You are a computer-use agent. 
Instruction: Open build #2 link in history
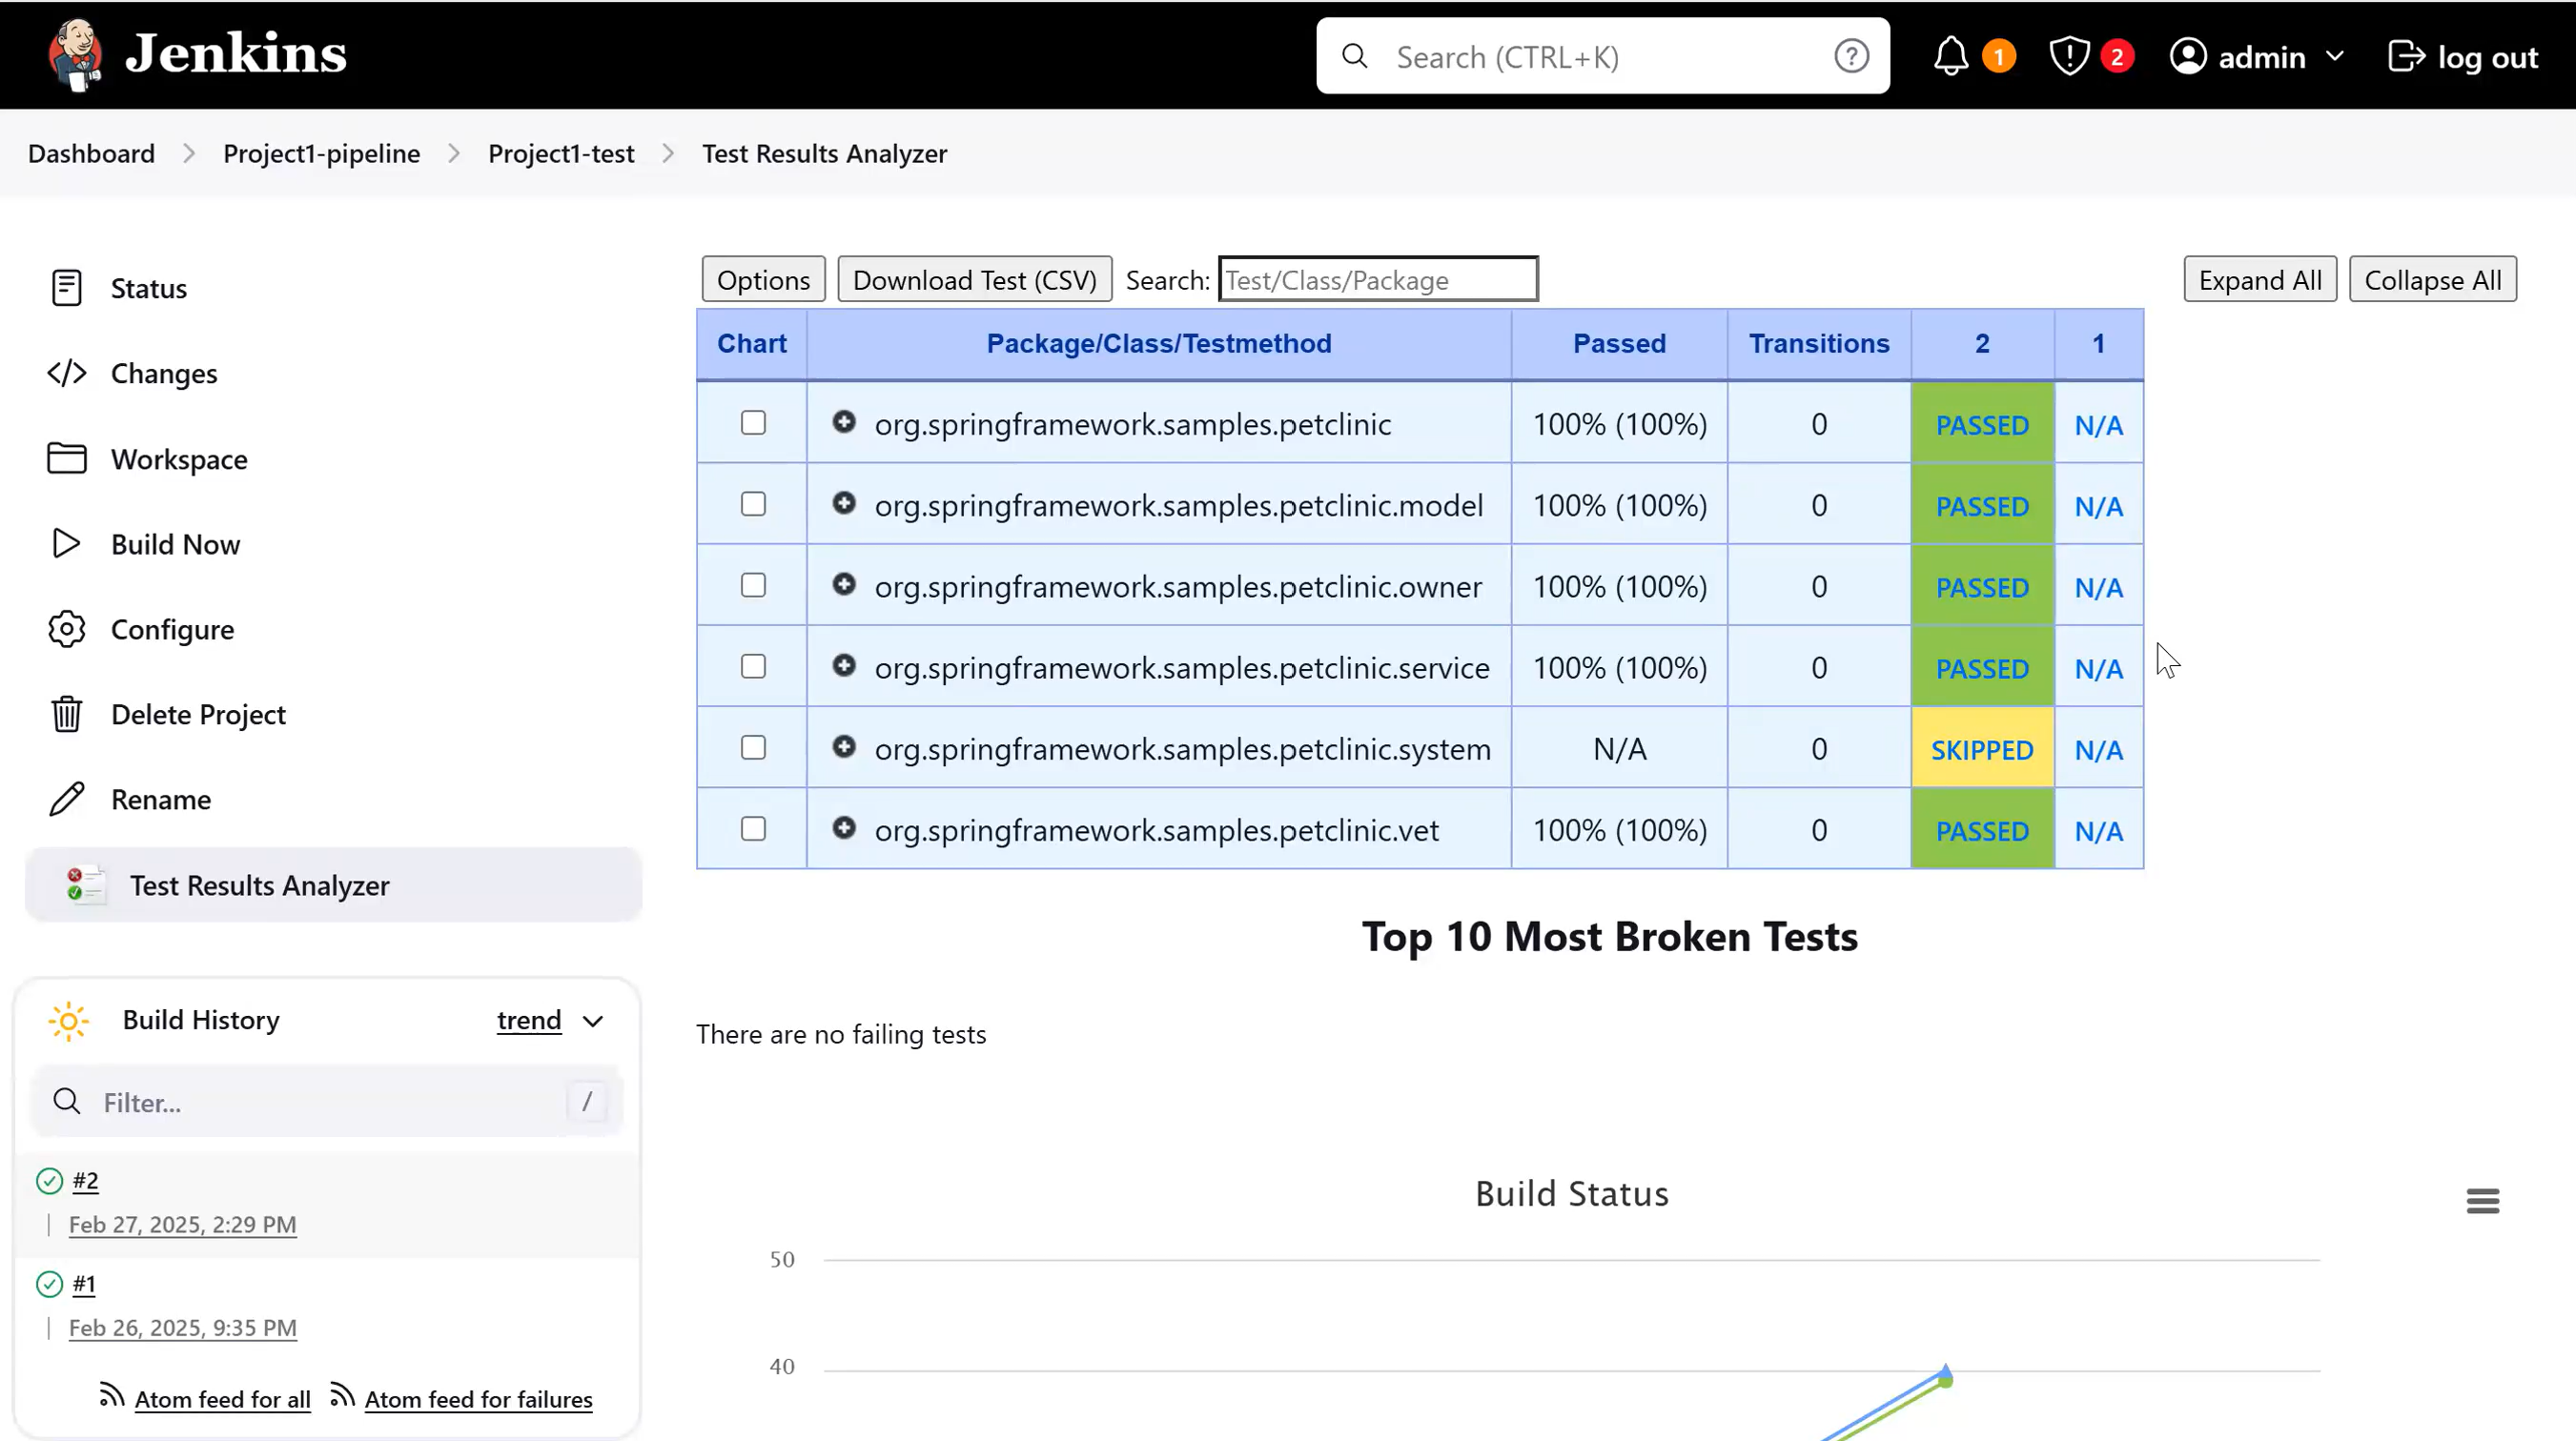pos(86,1181)
